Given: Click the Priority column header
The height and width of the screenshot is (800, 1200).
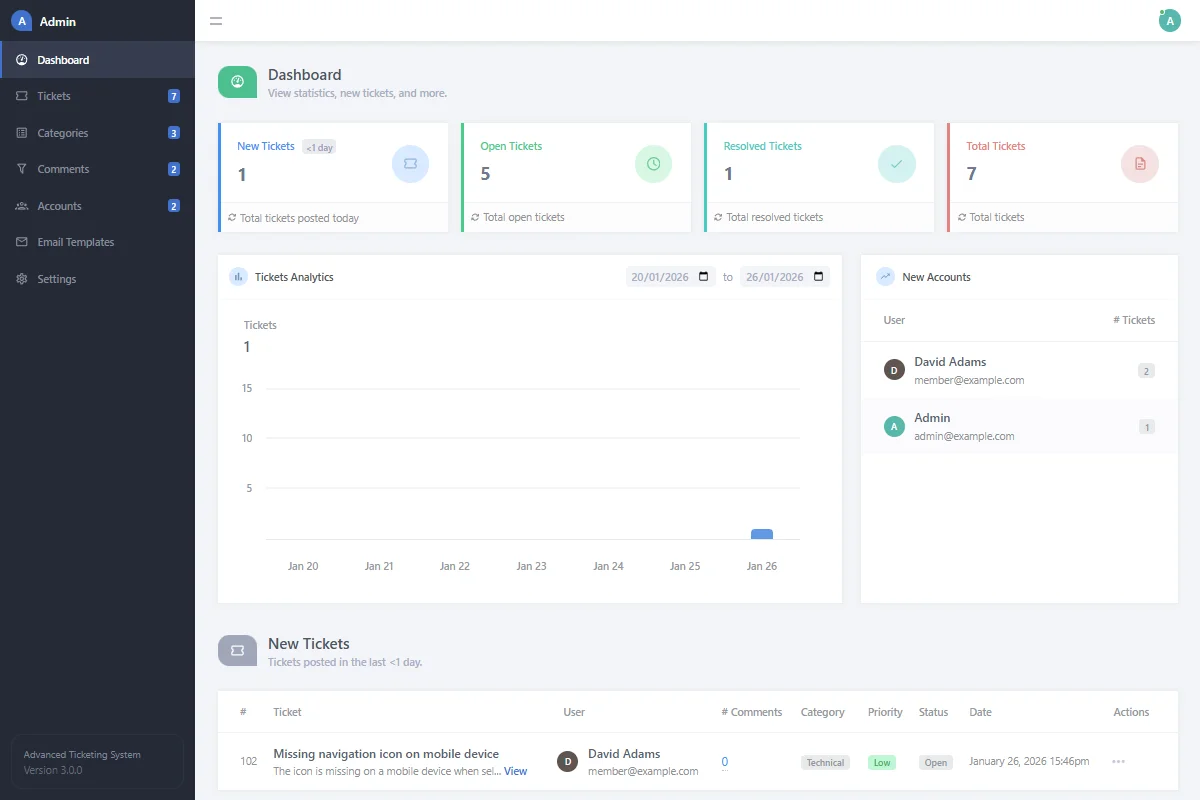Looking at the screenshot, I should [x=885, y=712].
